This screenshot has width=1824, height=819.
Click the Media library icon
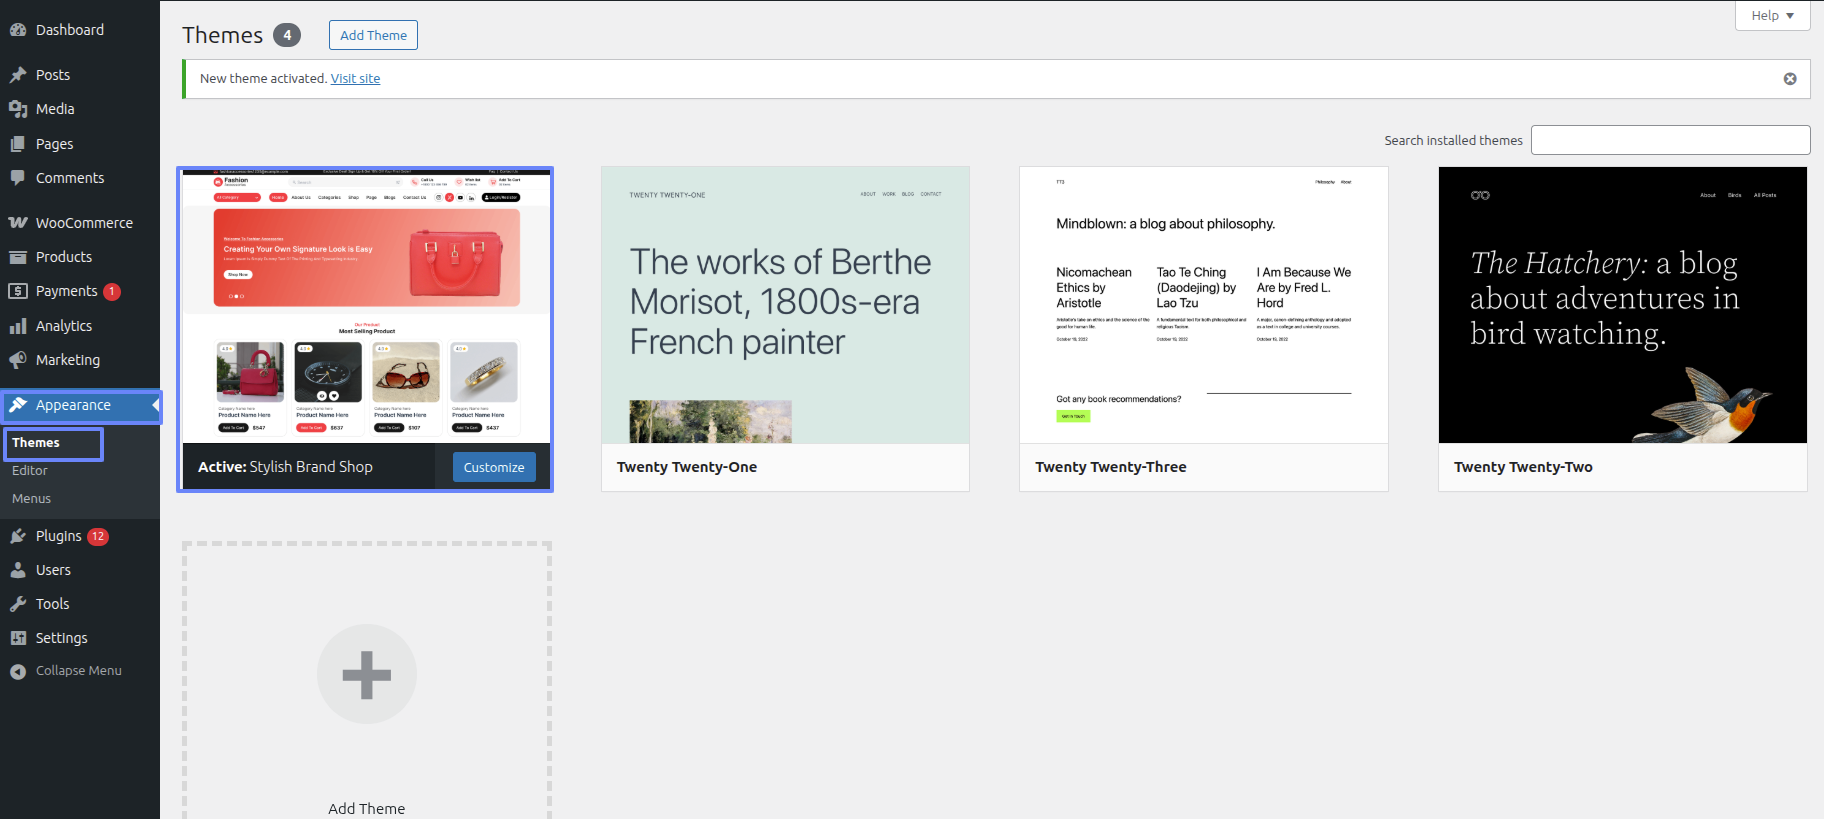[18, 109]
